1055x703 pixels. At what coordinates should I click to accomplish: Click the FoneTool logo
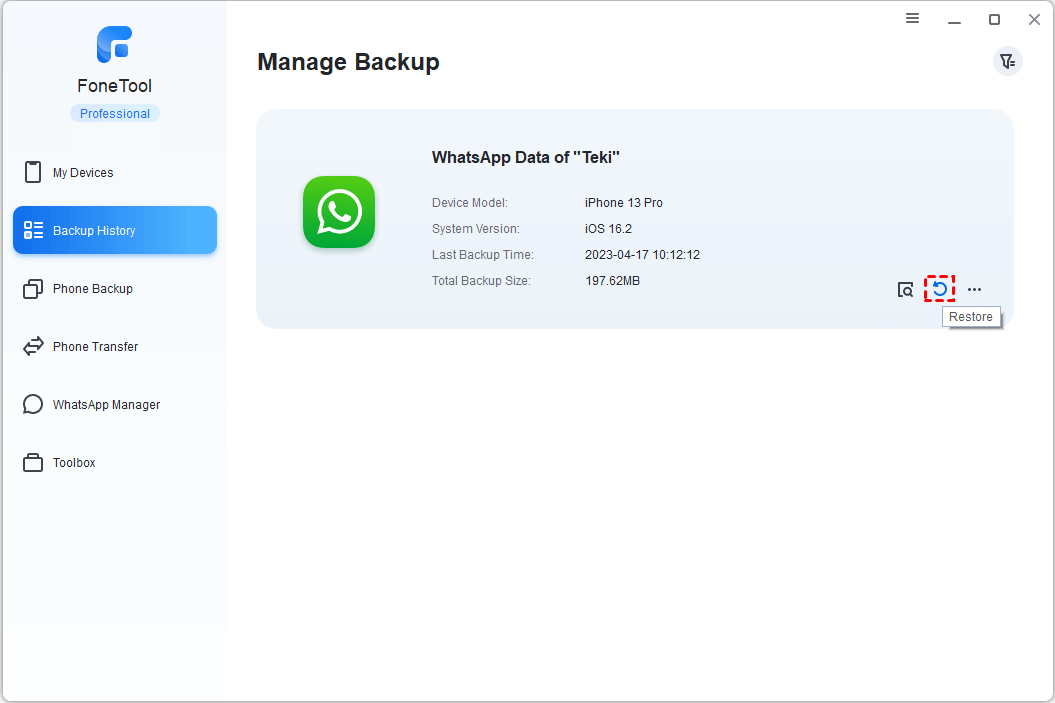tap(114, 44)
